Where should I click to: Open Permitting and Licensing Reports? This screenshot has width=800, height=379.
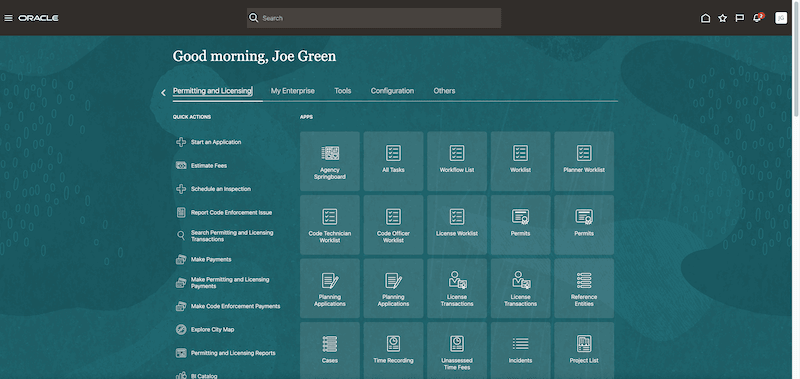226,353
